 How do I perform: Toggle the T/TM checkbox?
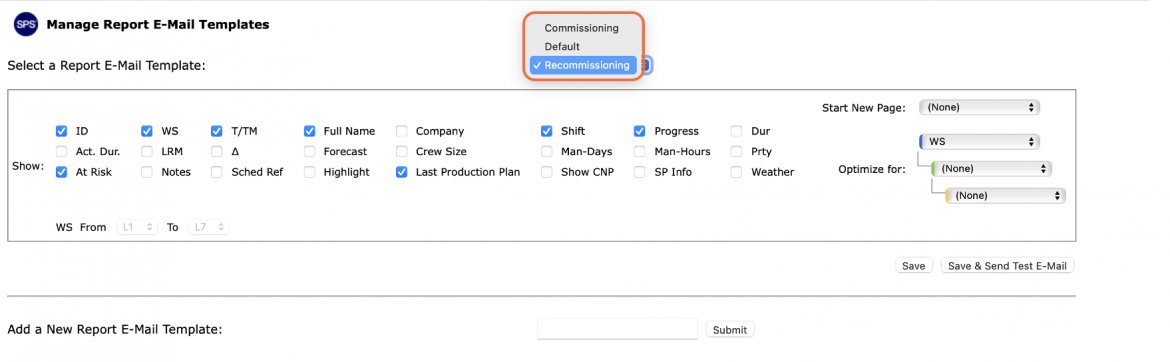point(216,131)
